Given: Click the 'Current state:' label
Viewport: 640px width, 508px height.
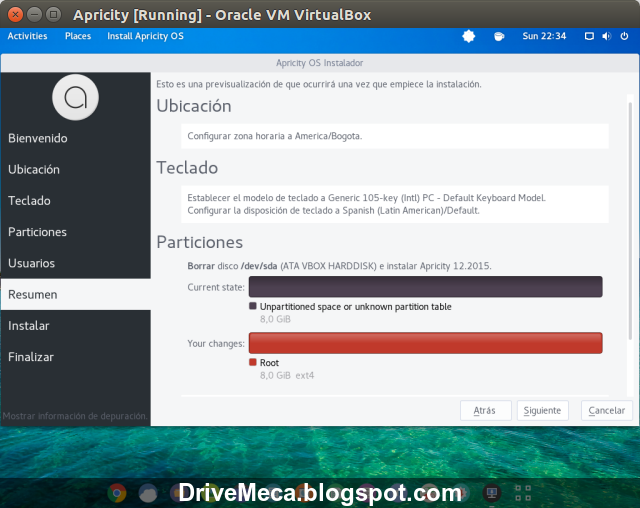Looking at the screenshot, I should click(x=216, y=287).
